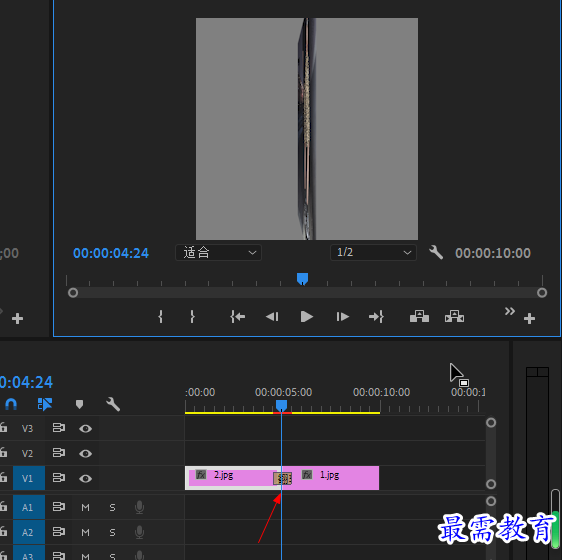562x560 pixels.
Task: Open timeline display settings wrench
Action: click(x=113, y=404)
